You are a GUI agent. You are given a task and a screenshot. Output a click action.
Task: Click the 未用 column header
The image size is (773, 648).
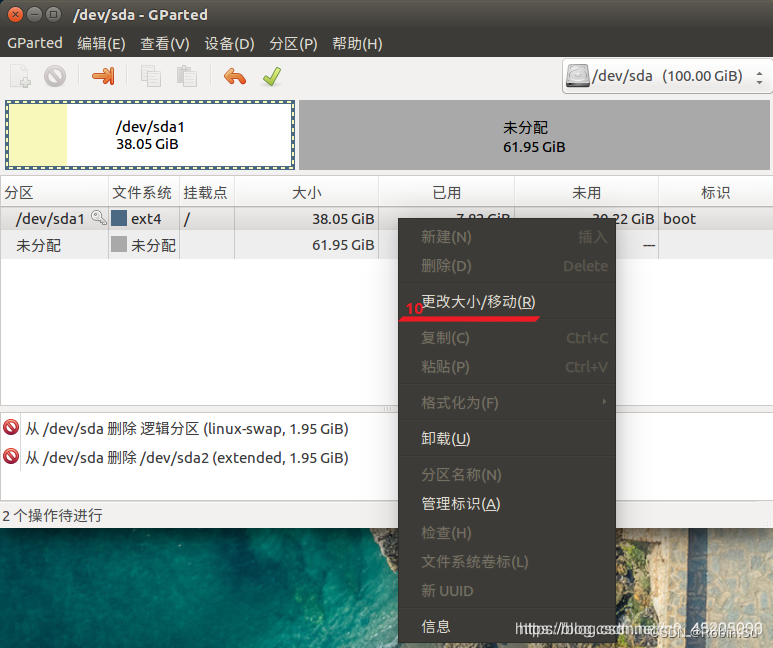[586, 192]
